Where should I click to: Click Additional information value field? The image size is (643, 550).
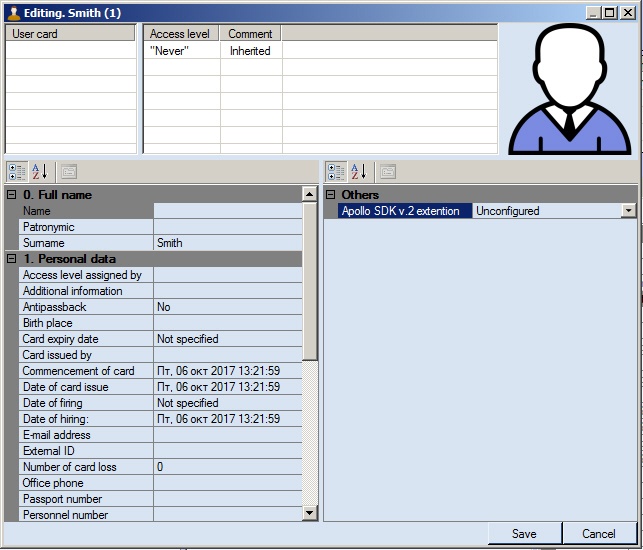(x=228, y=291)
